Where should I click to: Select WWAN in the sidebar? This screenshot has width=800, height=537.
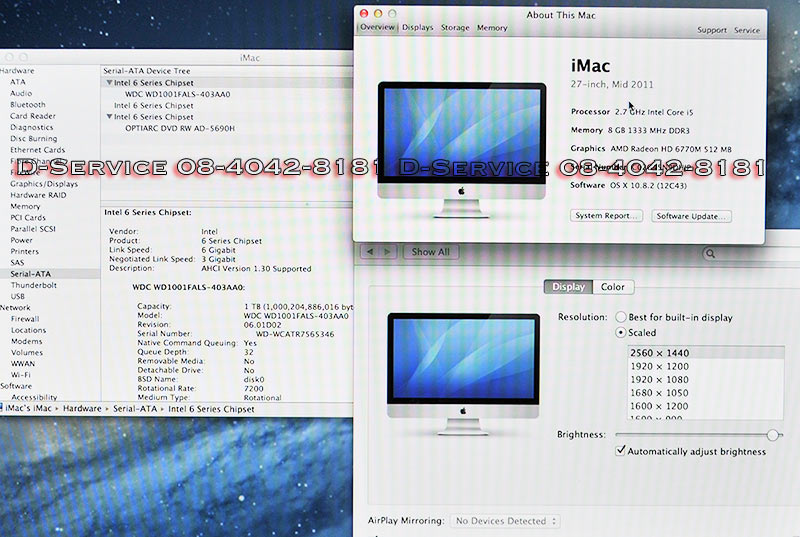pyautogui.click(x=23, y=364)
